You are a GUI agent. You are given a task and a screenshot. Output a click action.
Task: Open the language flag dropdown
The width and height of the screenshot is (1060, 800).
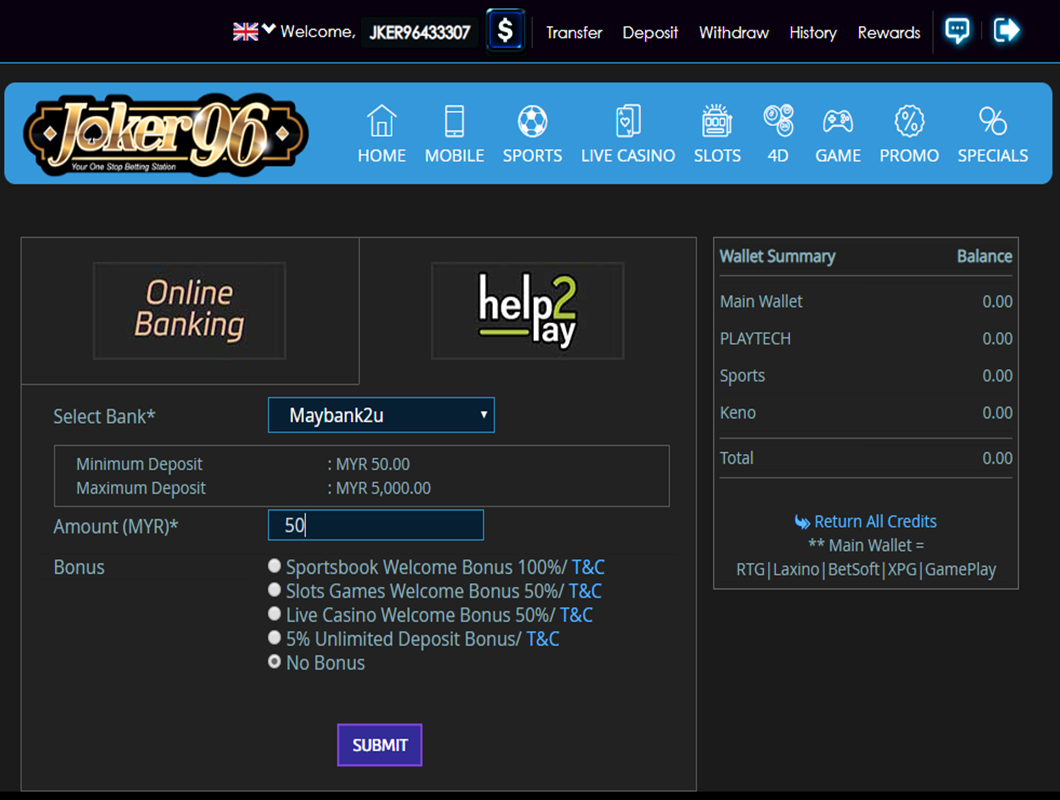tap(253, 31)
